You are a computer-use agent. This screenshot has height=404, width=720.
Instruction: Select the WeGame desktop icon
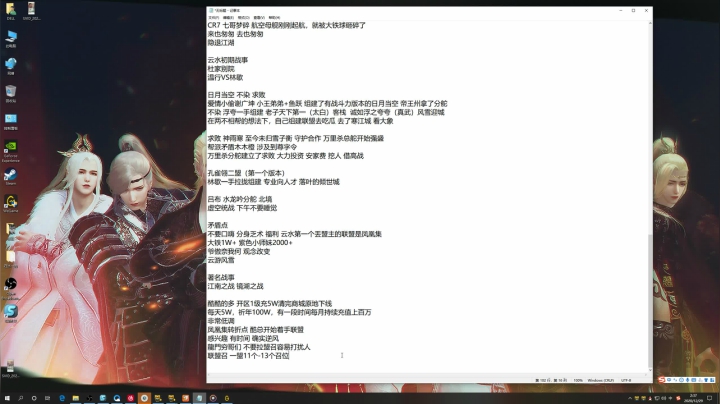tap(11, 204)
